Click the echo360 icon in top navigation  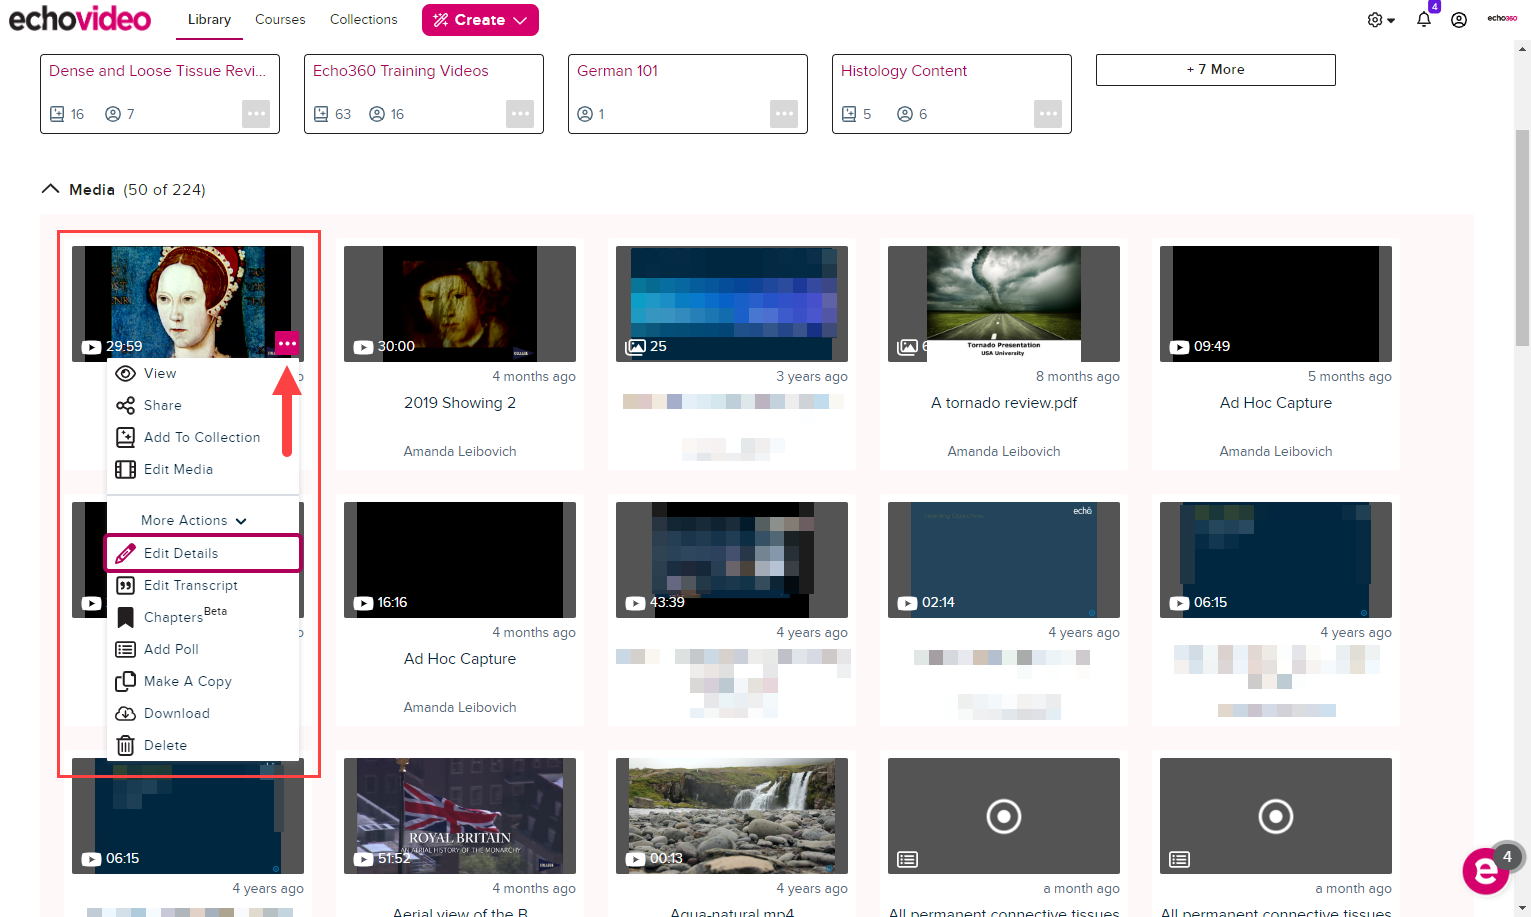pyautogui.click(x=1502, y=17)
